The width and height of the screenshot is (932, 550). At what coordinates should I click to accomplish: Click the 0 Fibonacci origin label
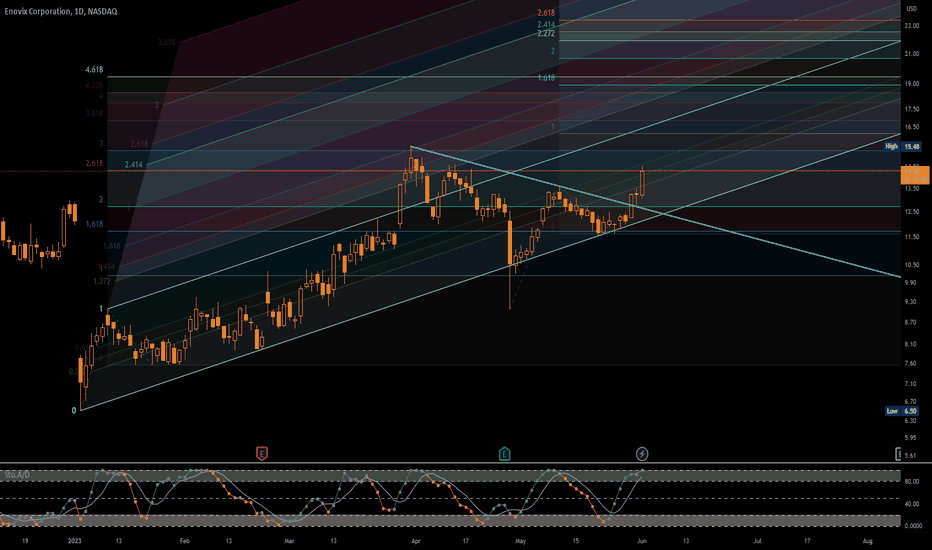74,410
